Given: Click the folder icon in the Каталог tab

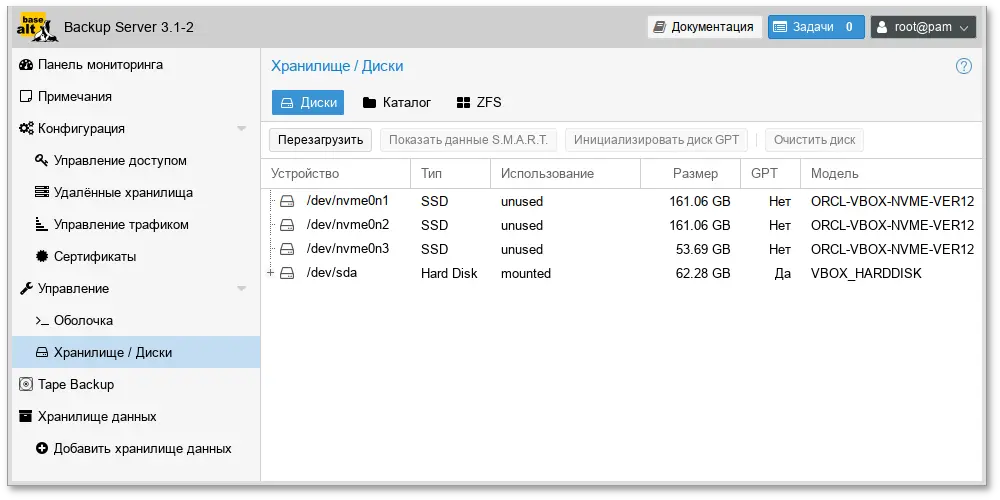Looking at the screenshot, I should point(369,103).
